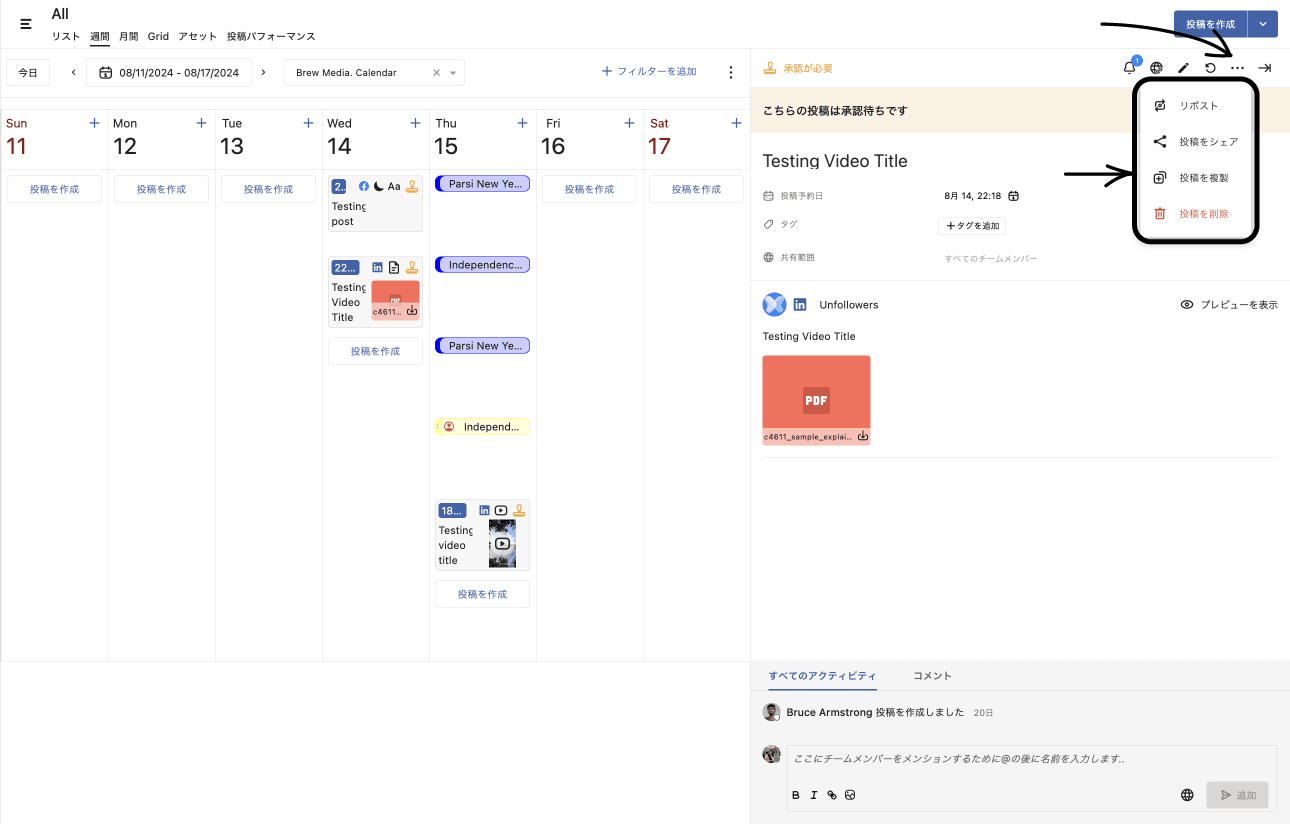Click the pencil edit icon
The height and width of the screenshot is (824, 1290).
[1183, 68]
